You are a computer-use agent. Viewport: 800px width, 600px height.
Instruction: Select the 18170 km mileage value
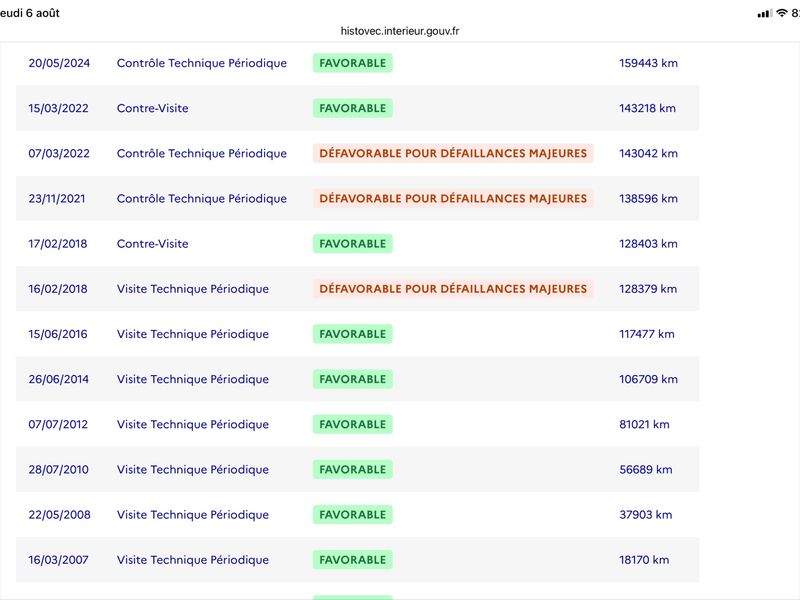(x=644, y=560)
